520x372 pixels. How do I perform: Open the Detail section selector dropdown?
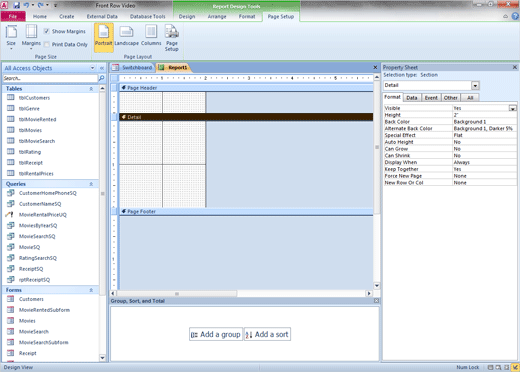[x=475, y=86]
